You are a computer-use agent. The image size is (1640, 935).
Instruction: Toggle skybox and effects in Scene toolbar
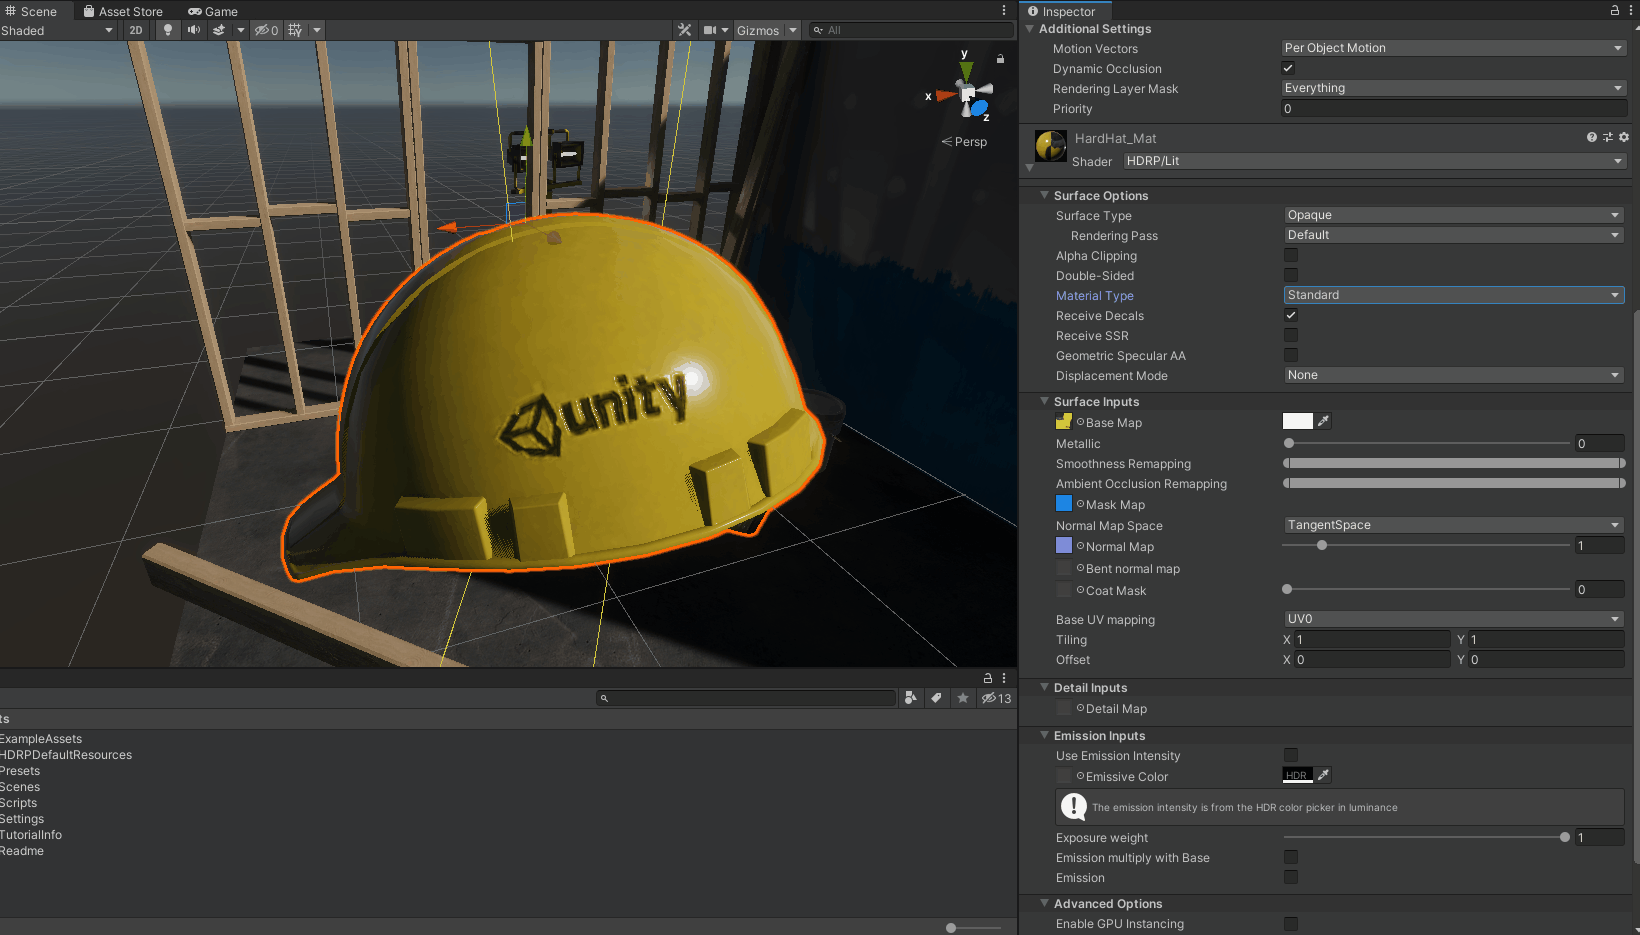[x=219, y=30]
